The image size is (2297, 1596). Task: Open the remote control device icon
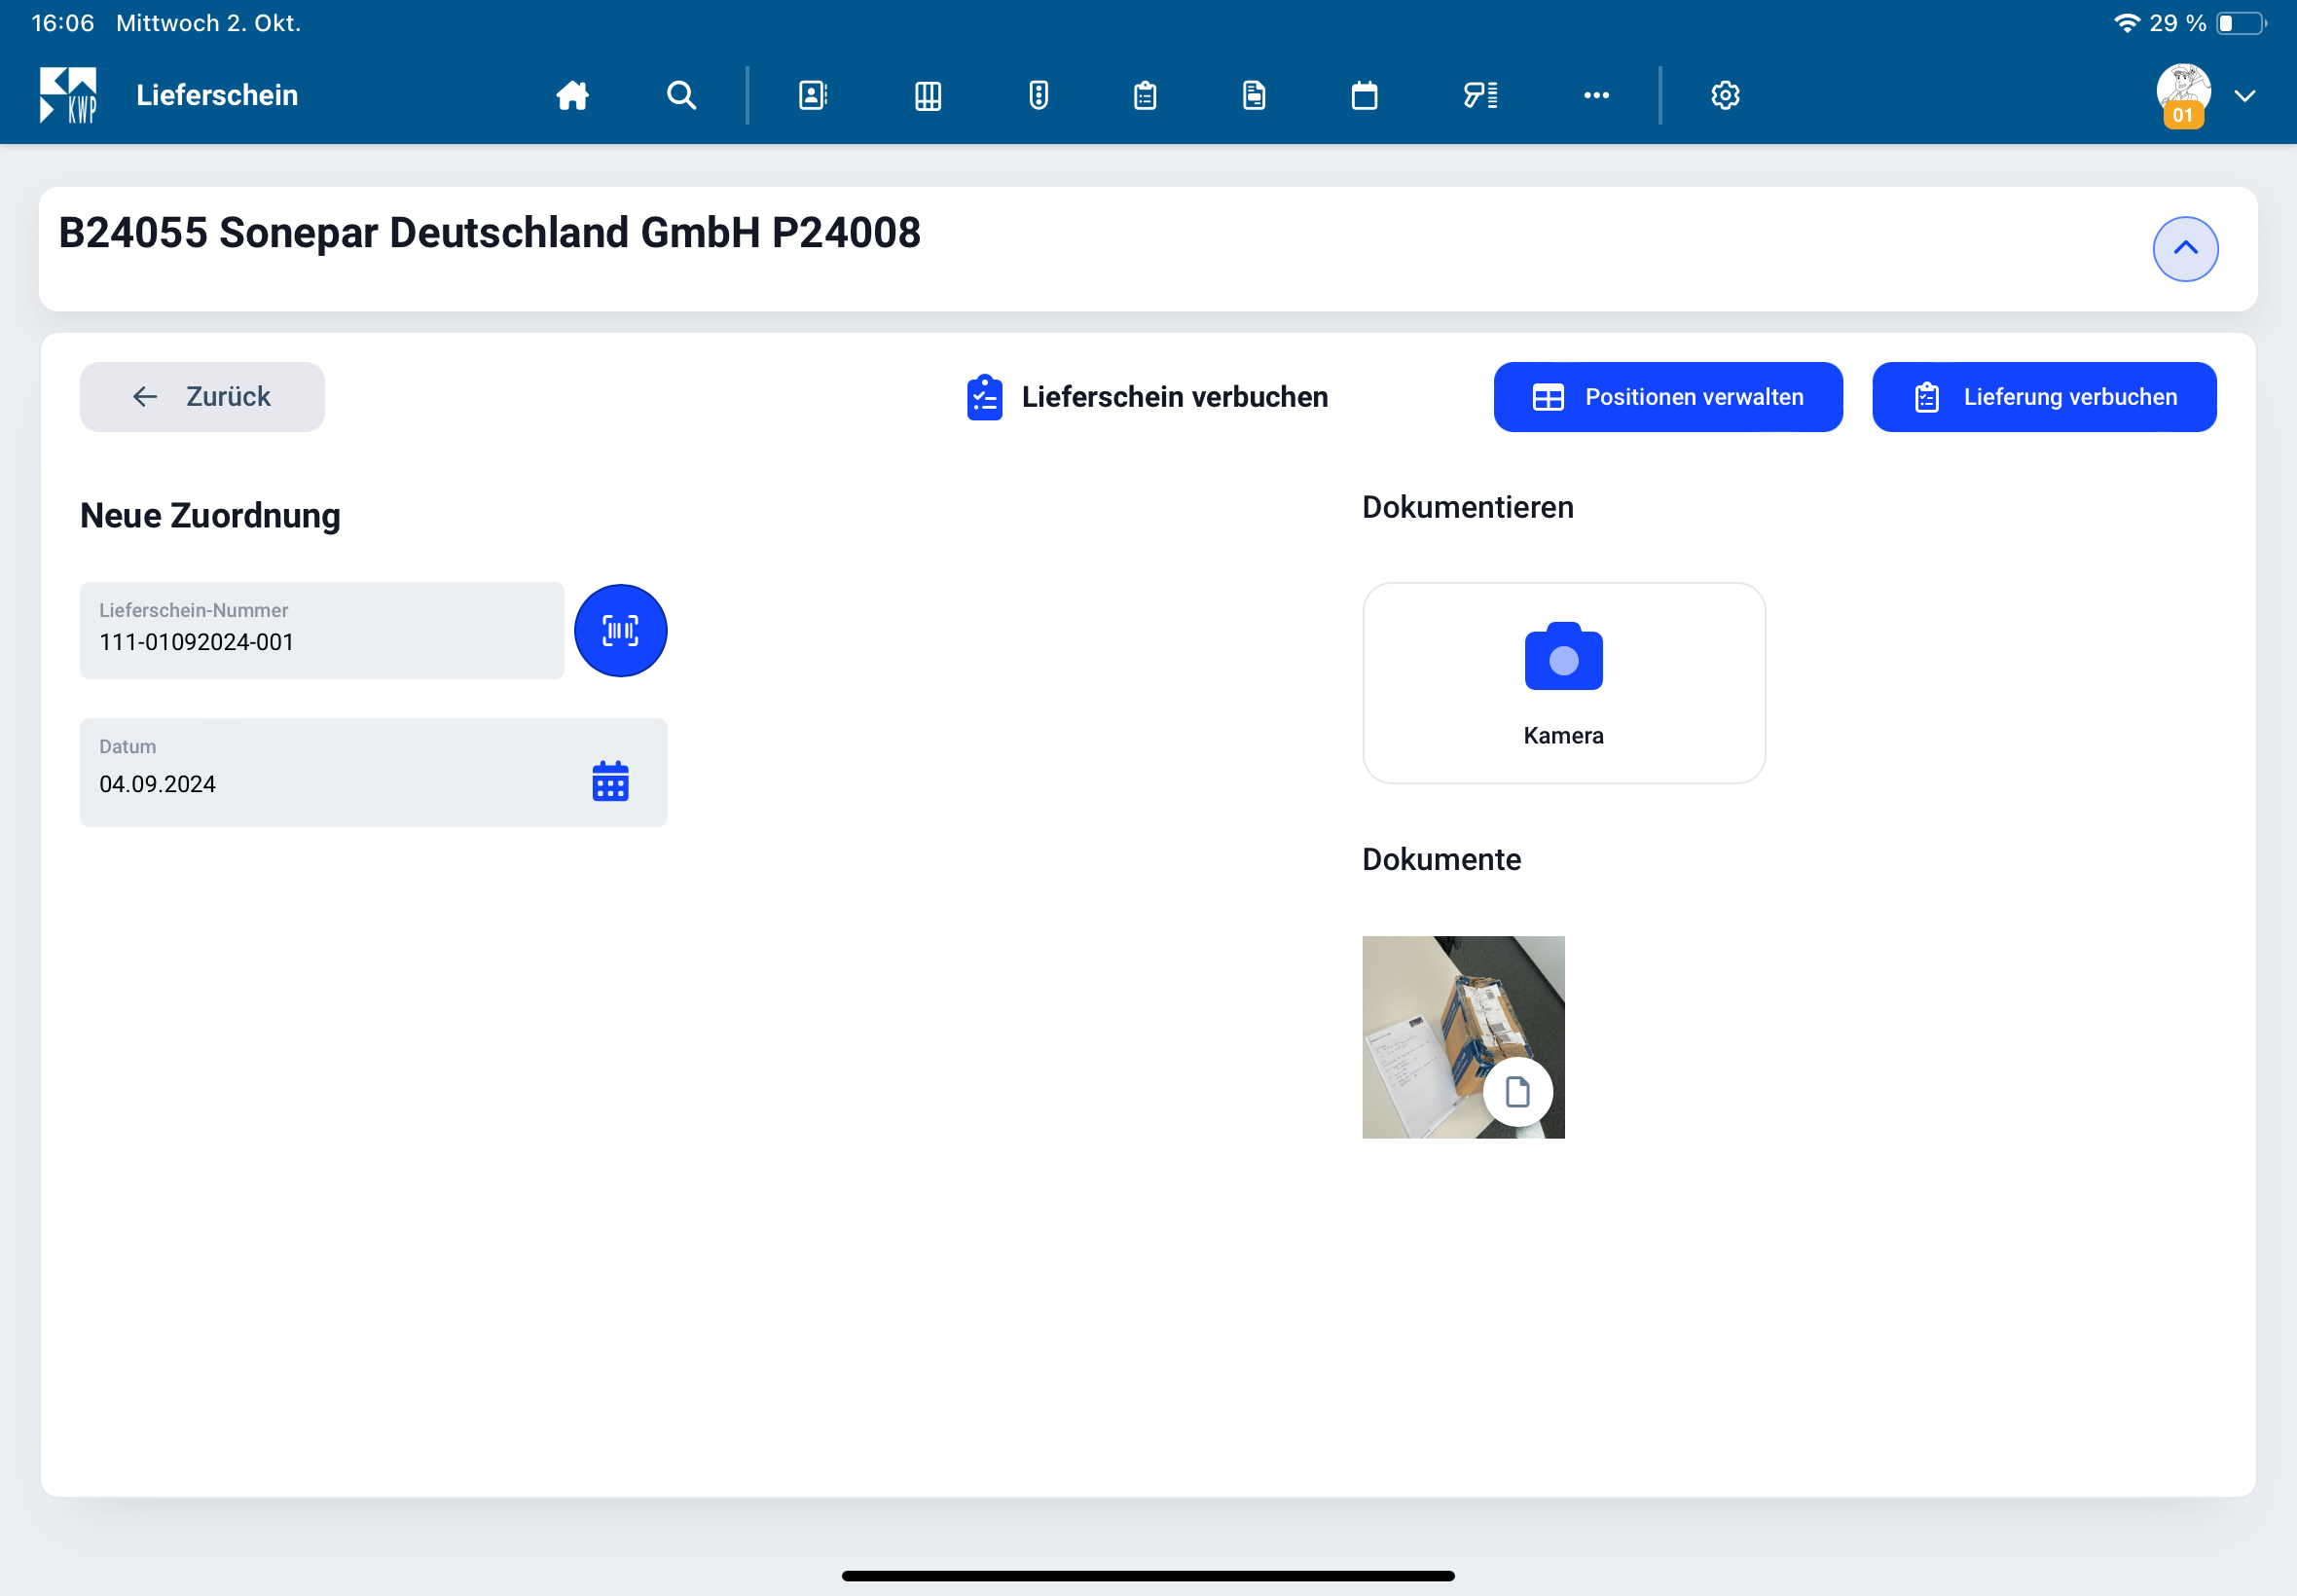(x=1038, y=95)
